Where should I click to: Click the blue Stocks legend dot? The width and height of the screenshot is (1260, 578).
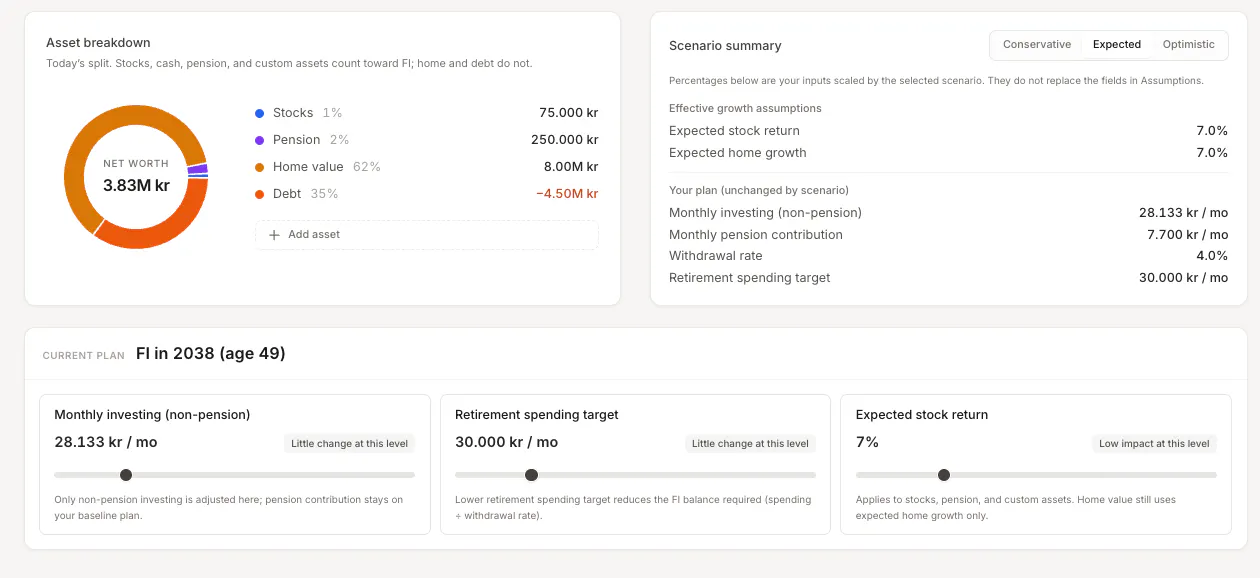pyautogui.click(x=260, y=113)
